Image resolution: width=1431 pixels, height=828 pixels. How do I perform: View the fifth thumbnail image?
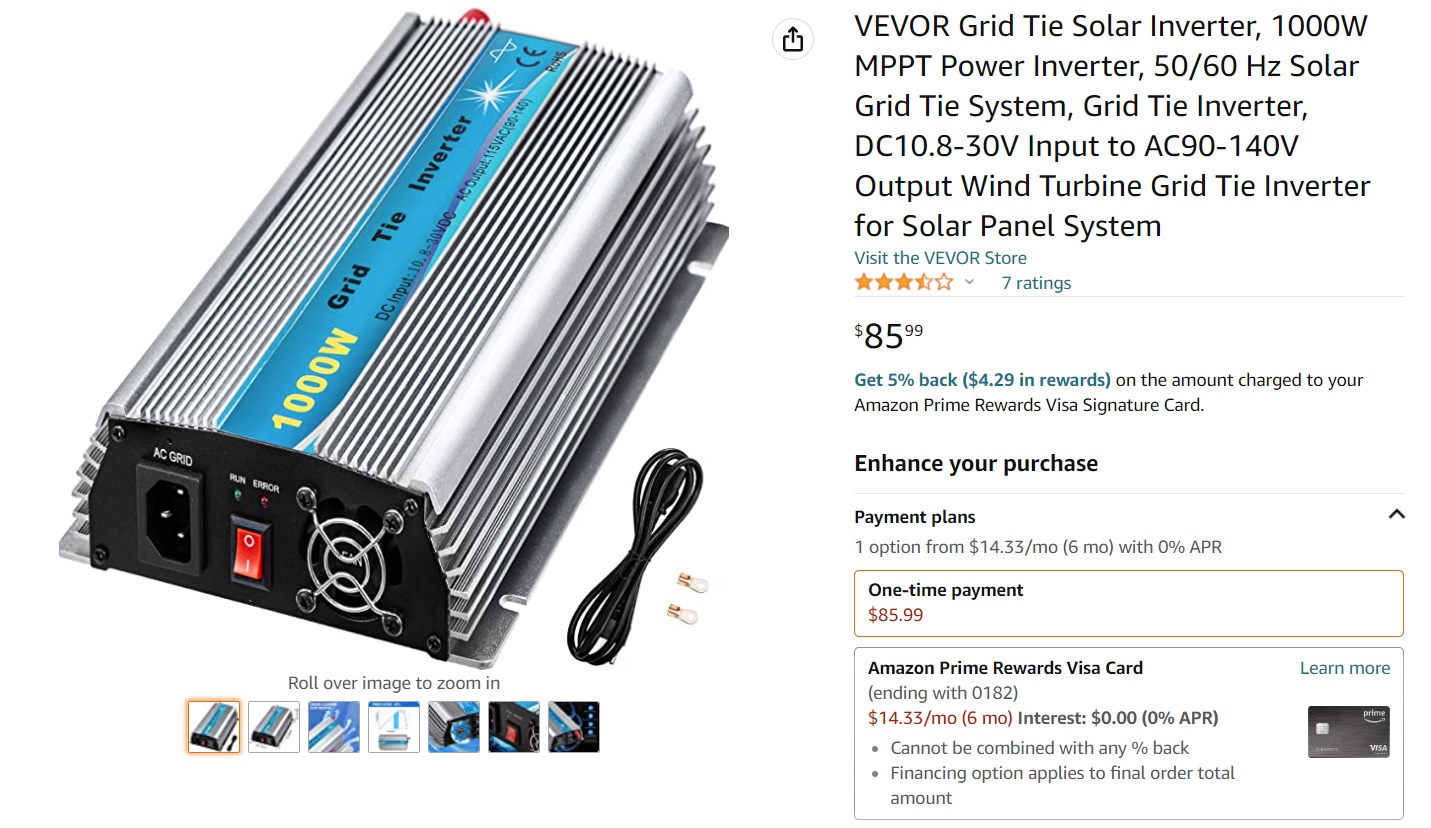454,727
